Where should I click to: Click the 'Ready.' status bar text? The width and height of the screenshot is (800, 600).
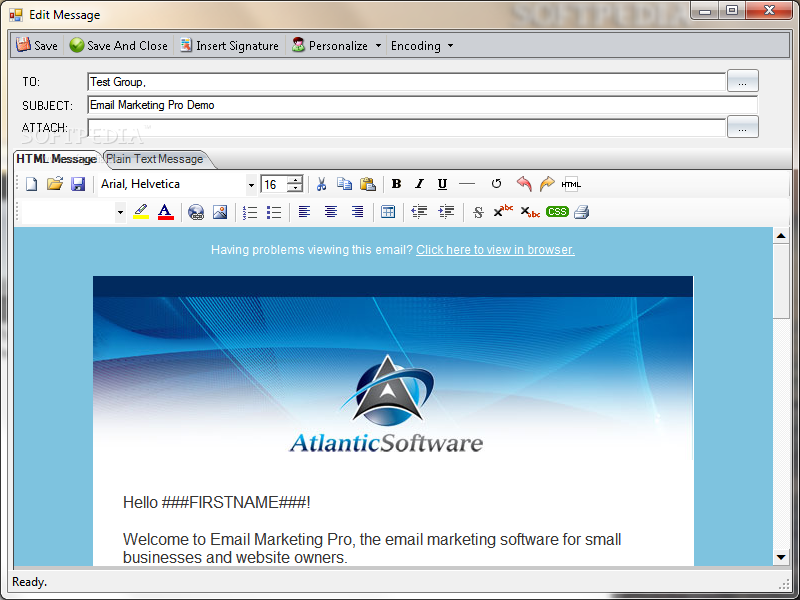[29, 582]
